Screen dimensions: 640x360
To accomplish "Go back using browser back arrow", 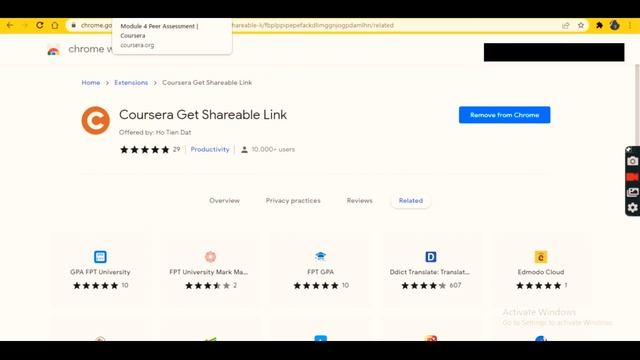I will point(10,25).
